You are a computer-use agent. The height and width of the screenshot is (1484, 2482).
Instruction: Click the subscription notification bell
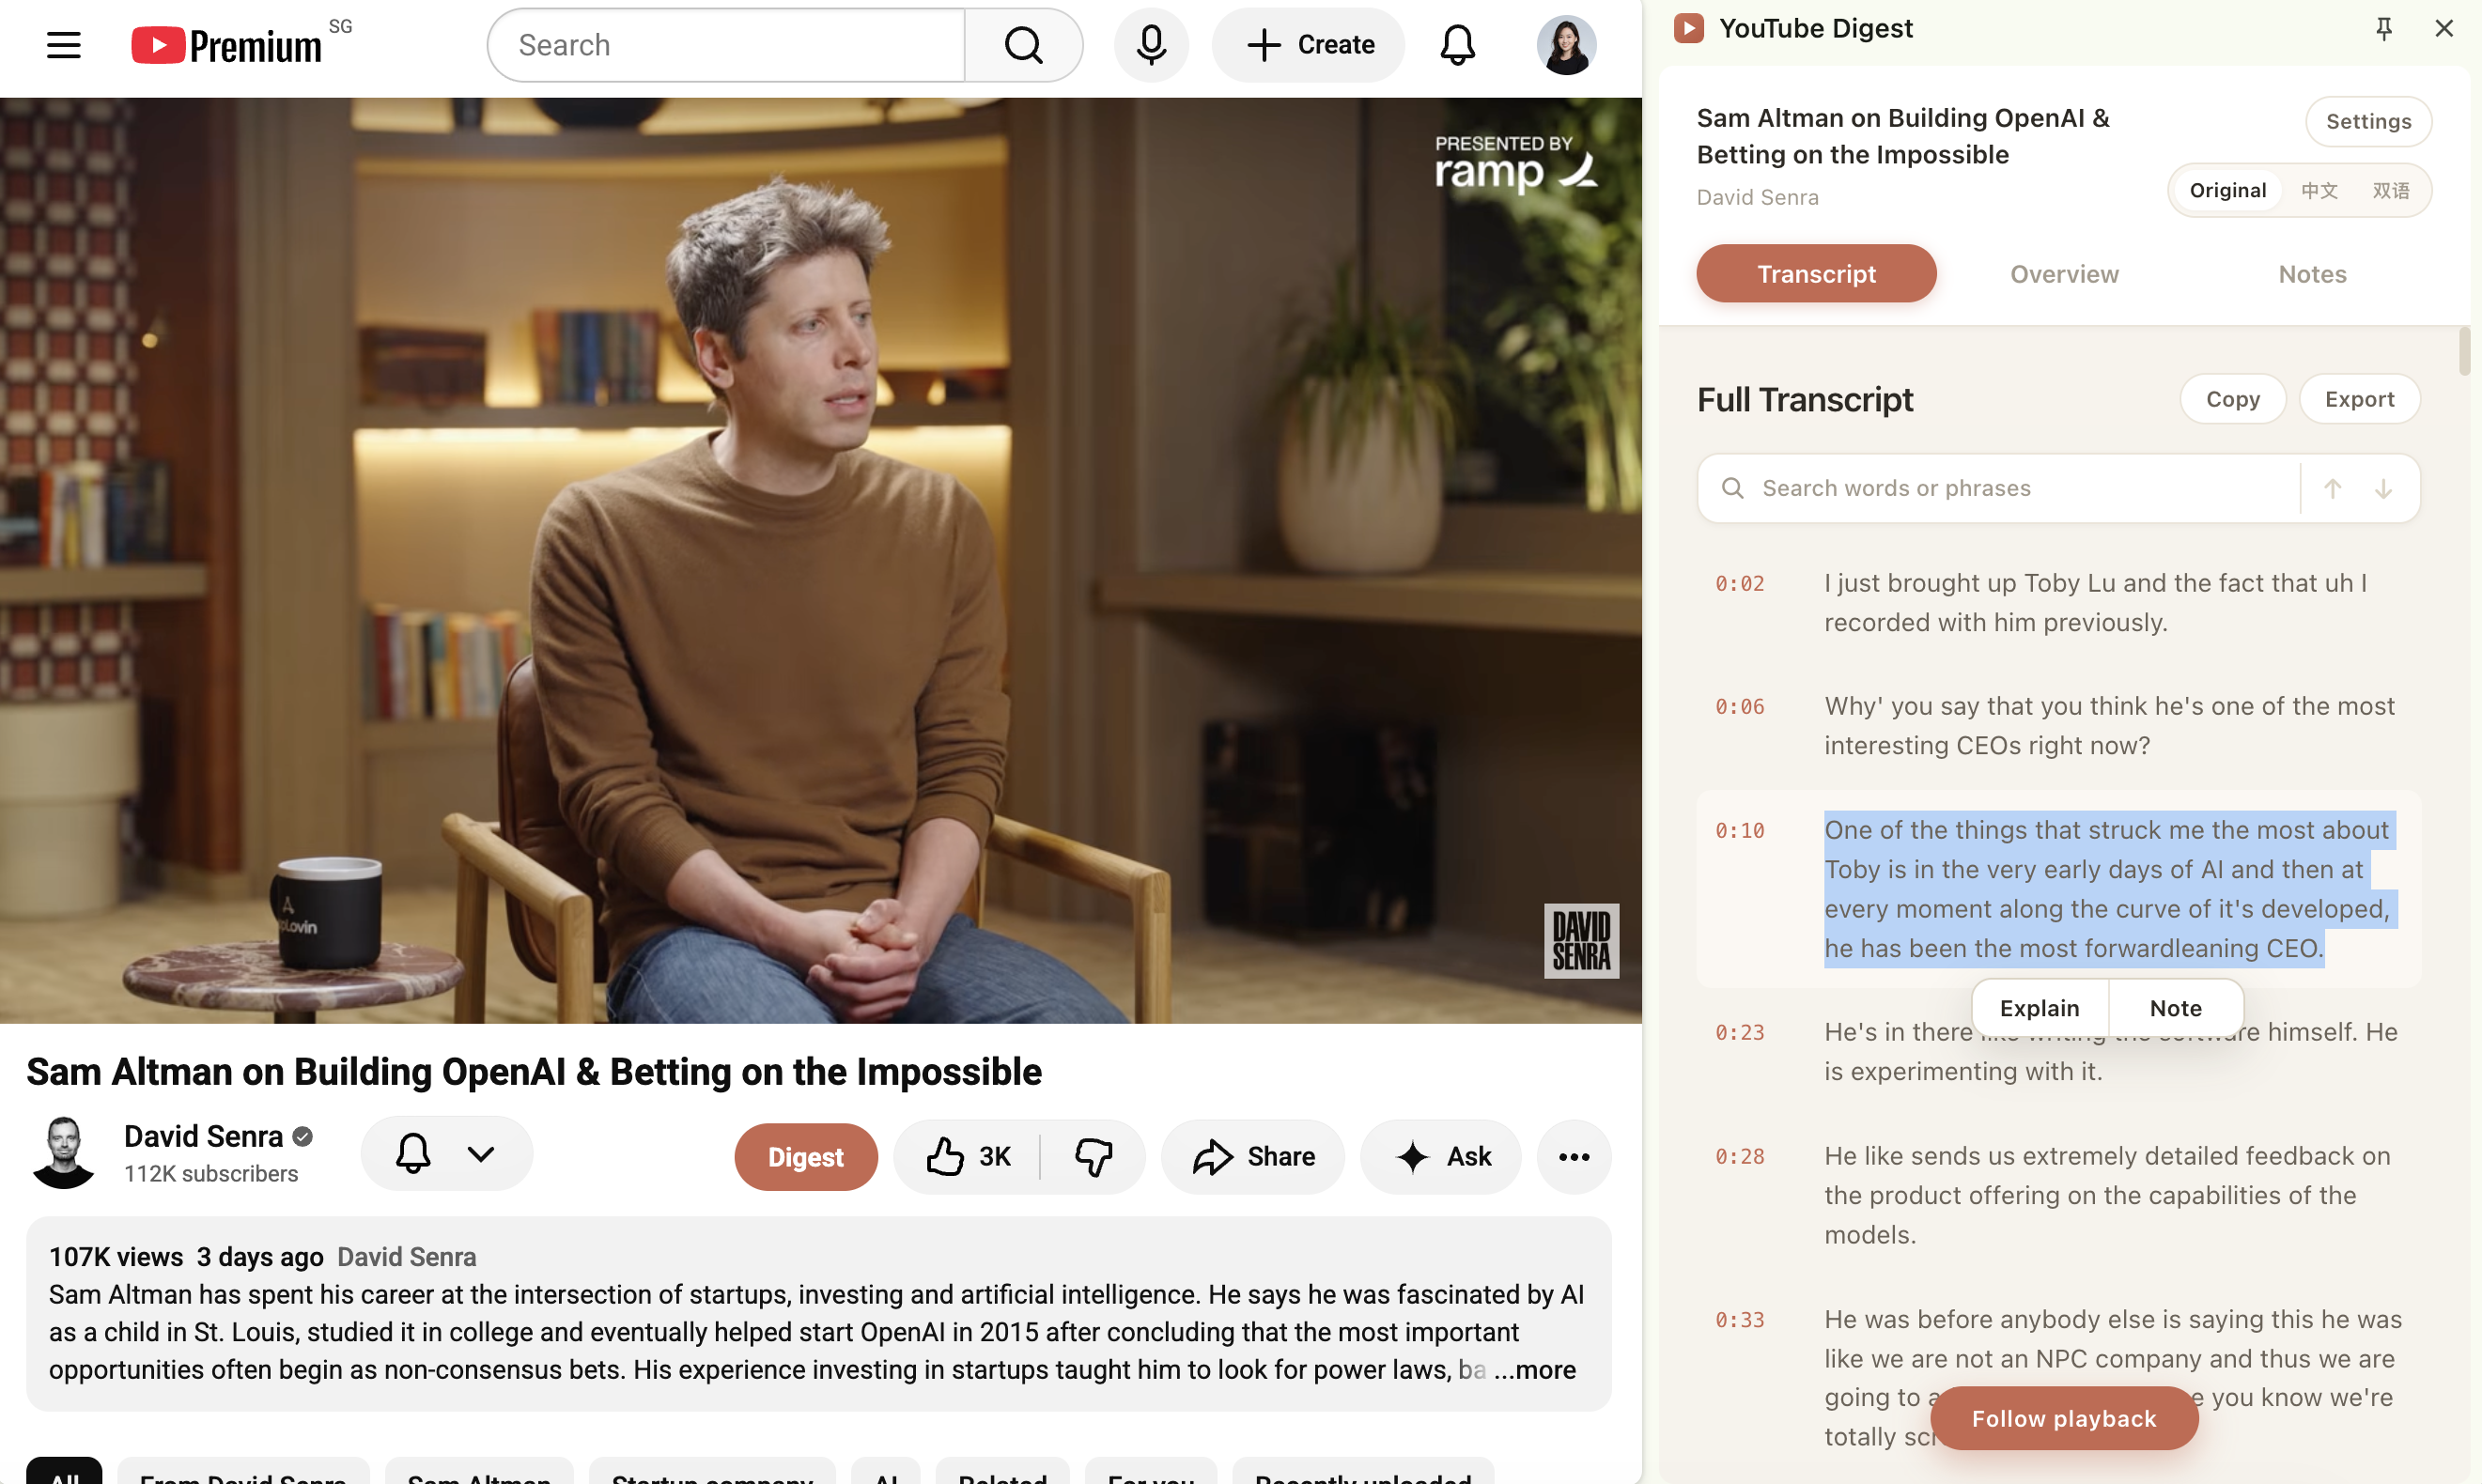pos(412,1153)
